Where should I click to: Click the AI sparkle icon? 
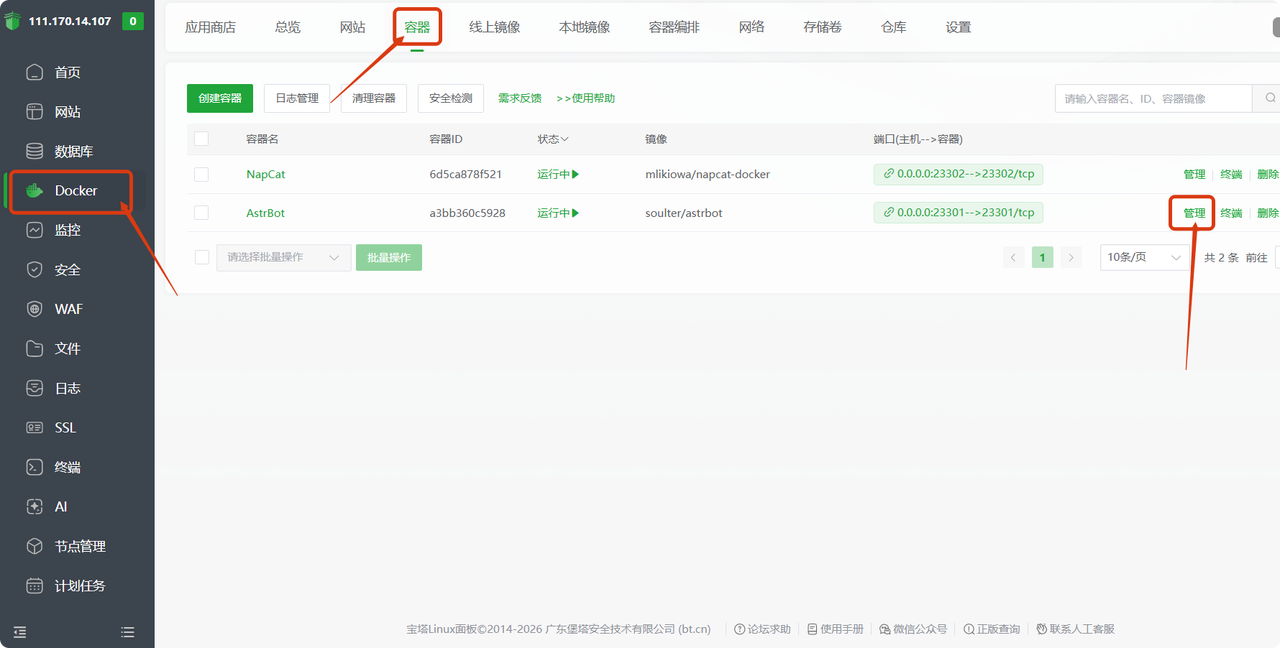[x=35, y=507]
